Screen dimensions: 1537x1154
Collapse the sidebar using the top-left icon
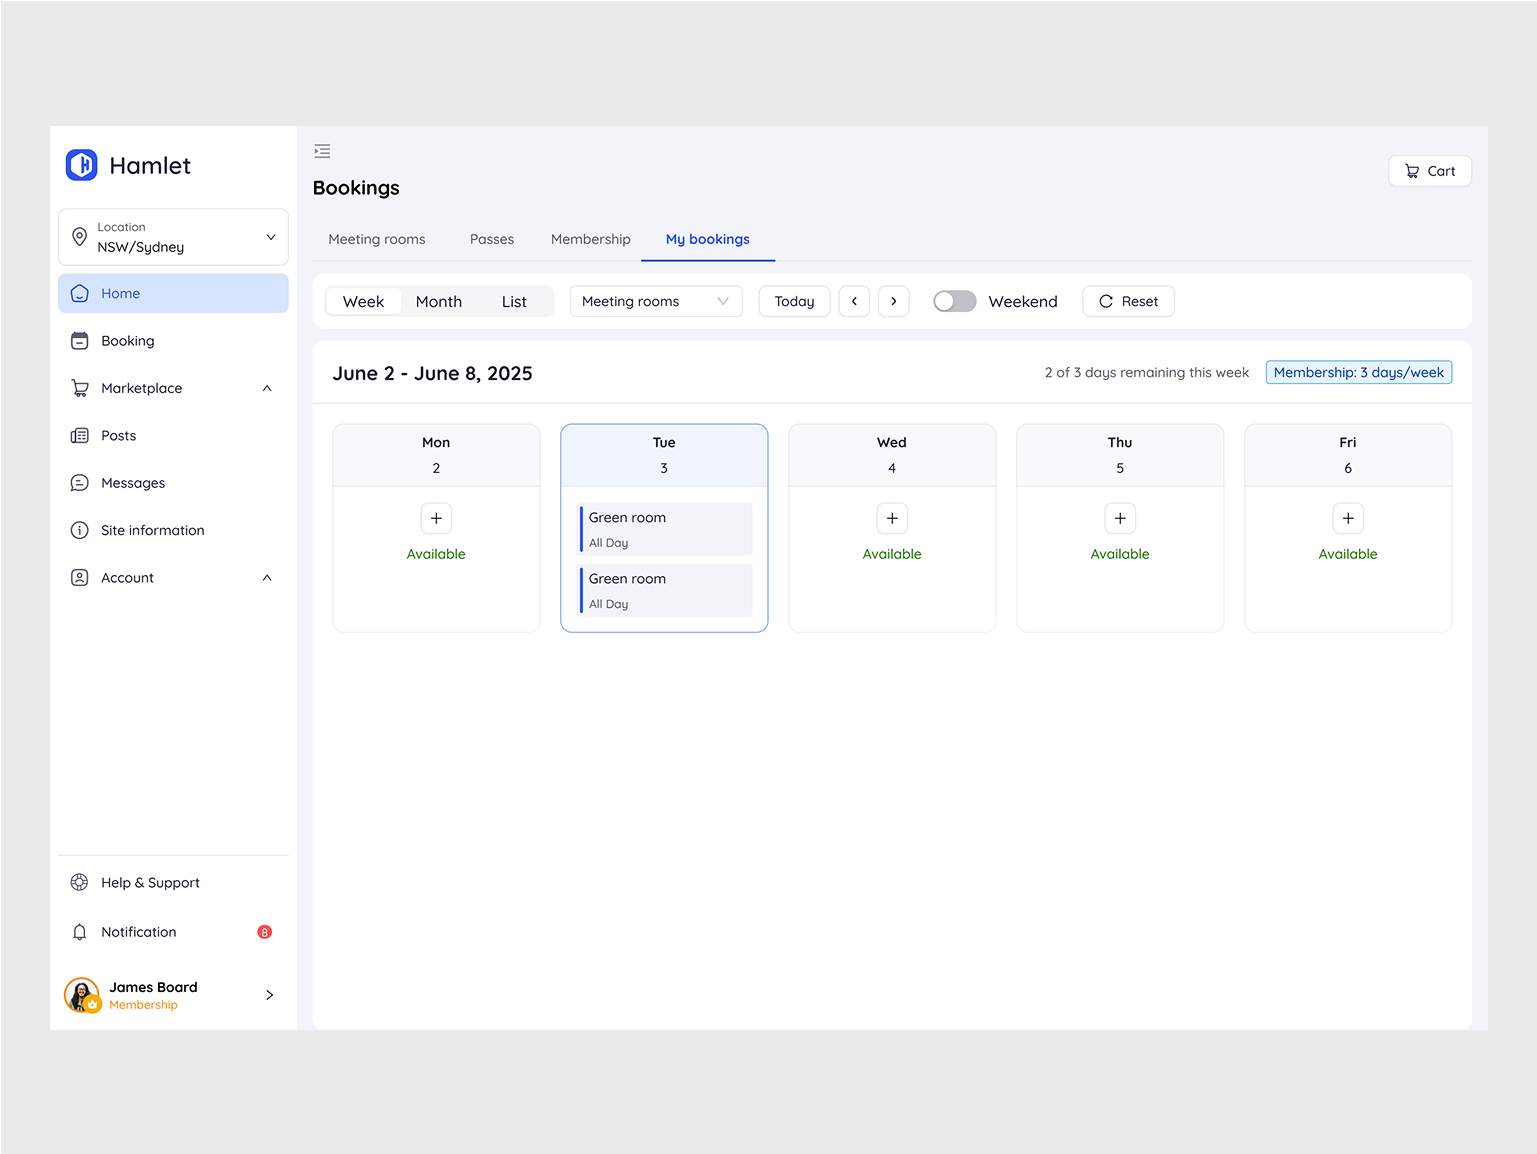[x=322, y=150]
